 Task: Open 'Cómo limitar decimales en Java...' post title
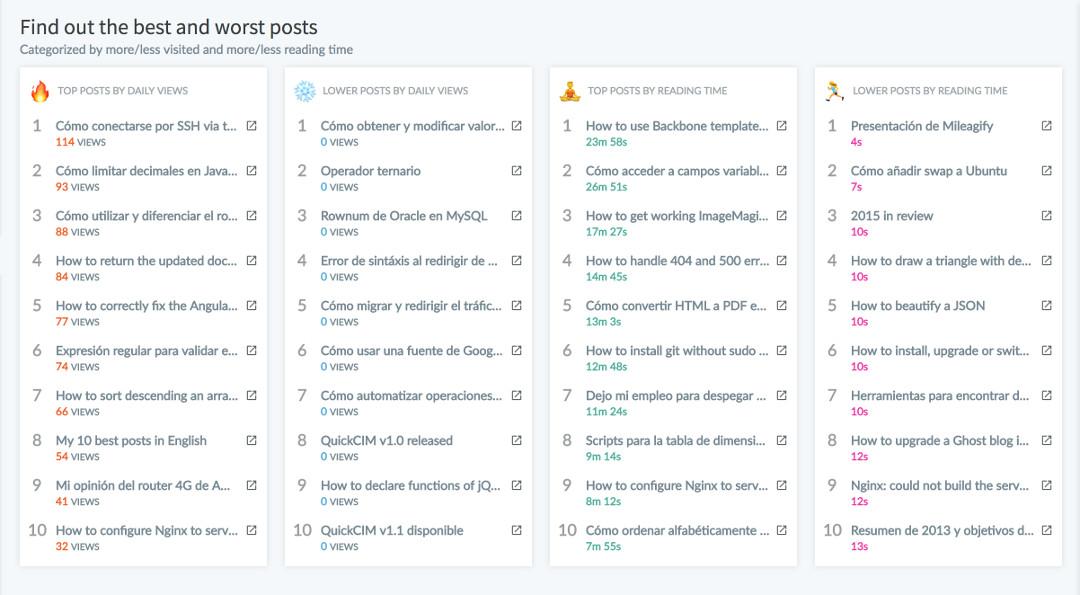point(147,171)
